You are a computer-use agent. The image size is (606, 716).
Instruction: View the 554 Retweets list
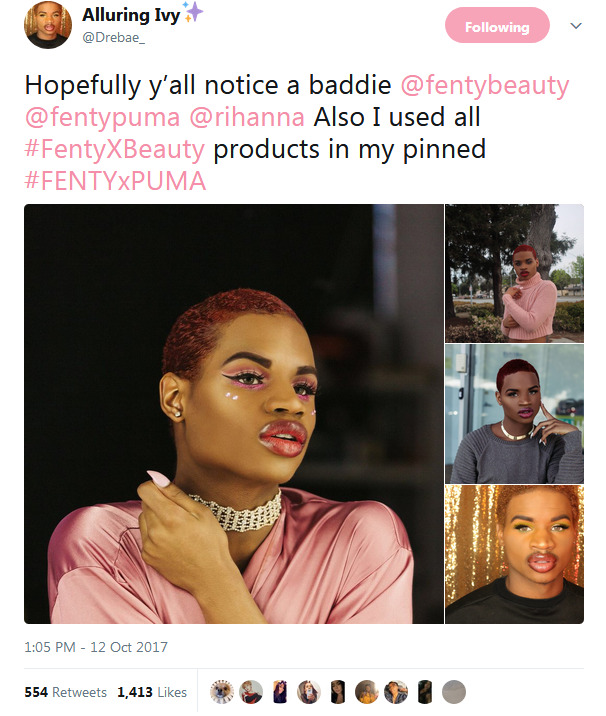click(66, 692)
